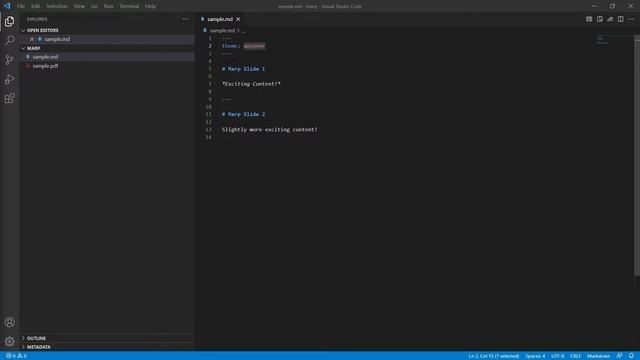Change the CRLF line ending

(x=576, y=356)
